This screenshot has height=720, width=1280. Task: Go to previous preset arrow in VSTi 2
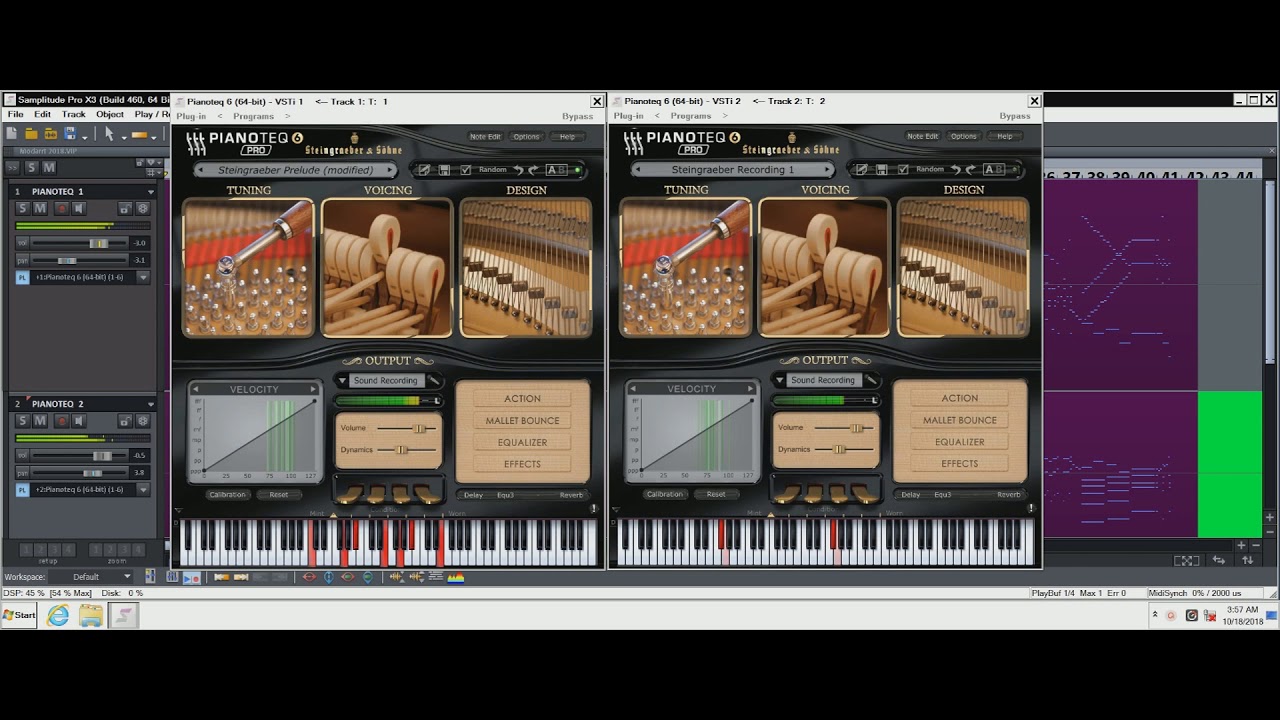[638, 170]
